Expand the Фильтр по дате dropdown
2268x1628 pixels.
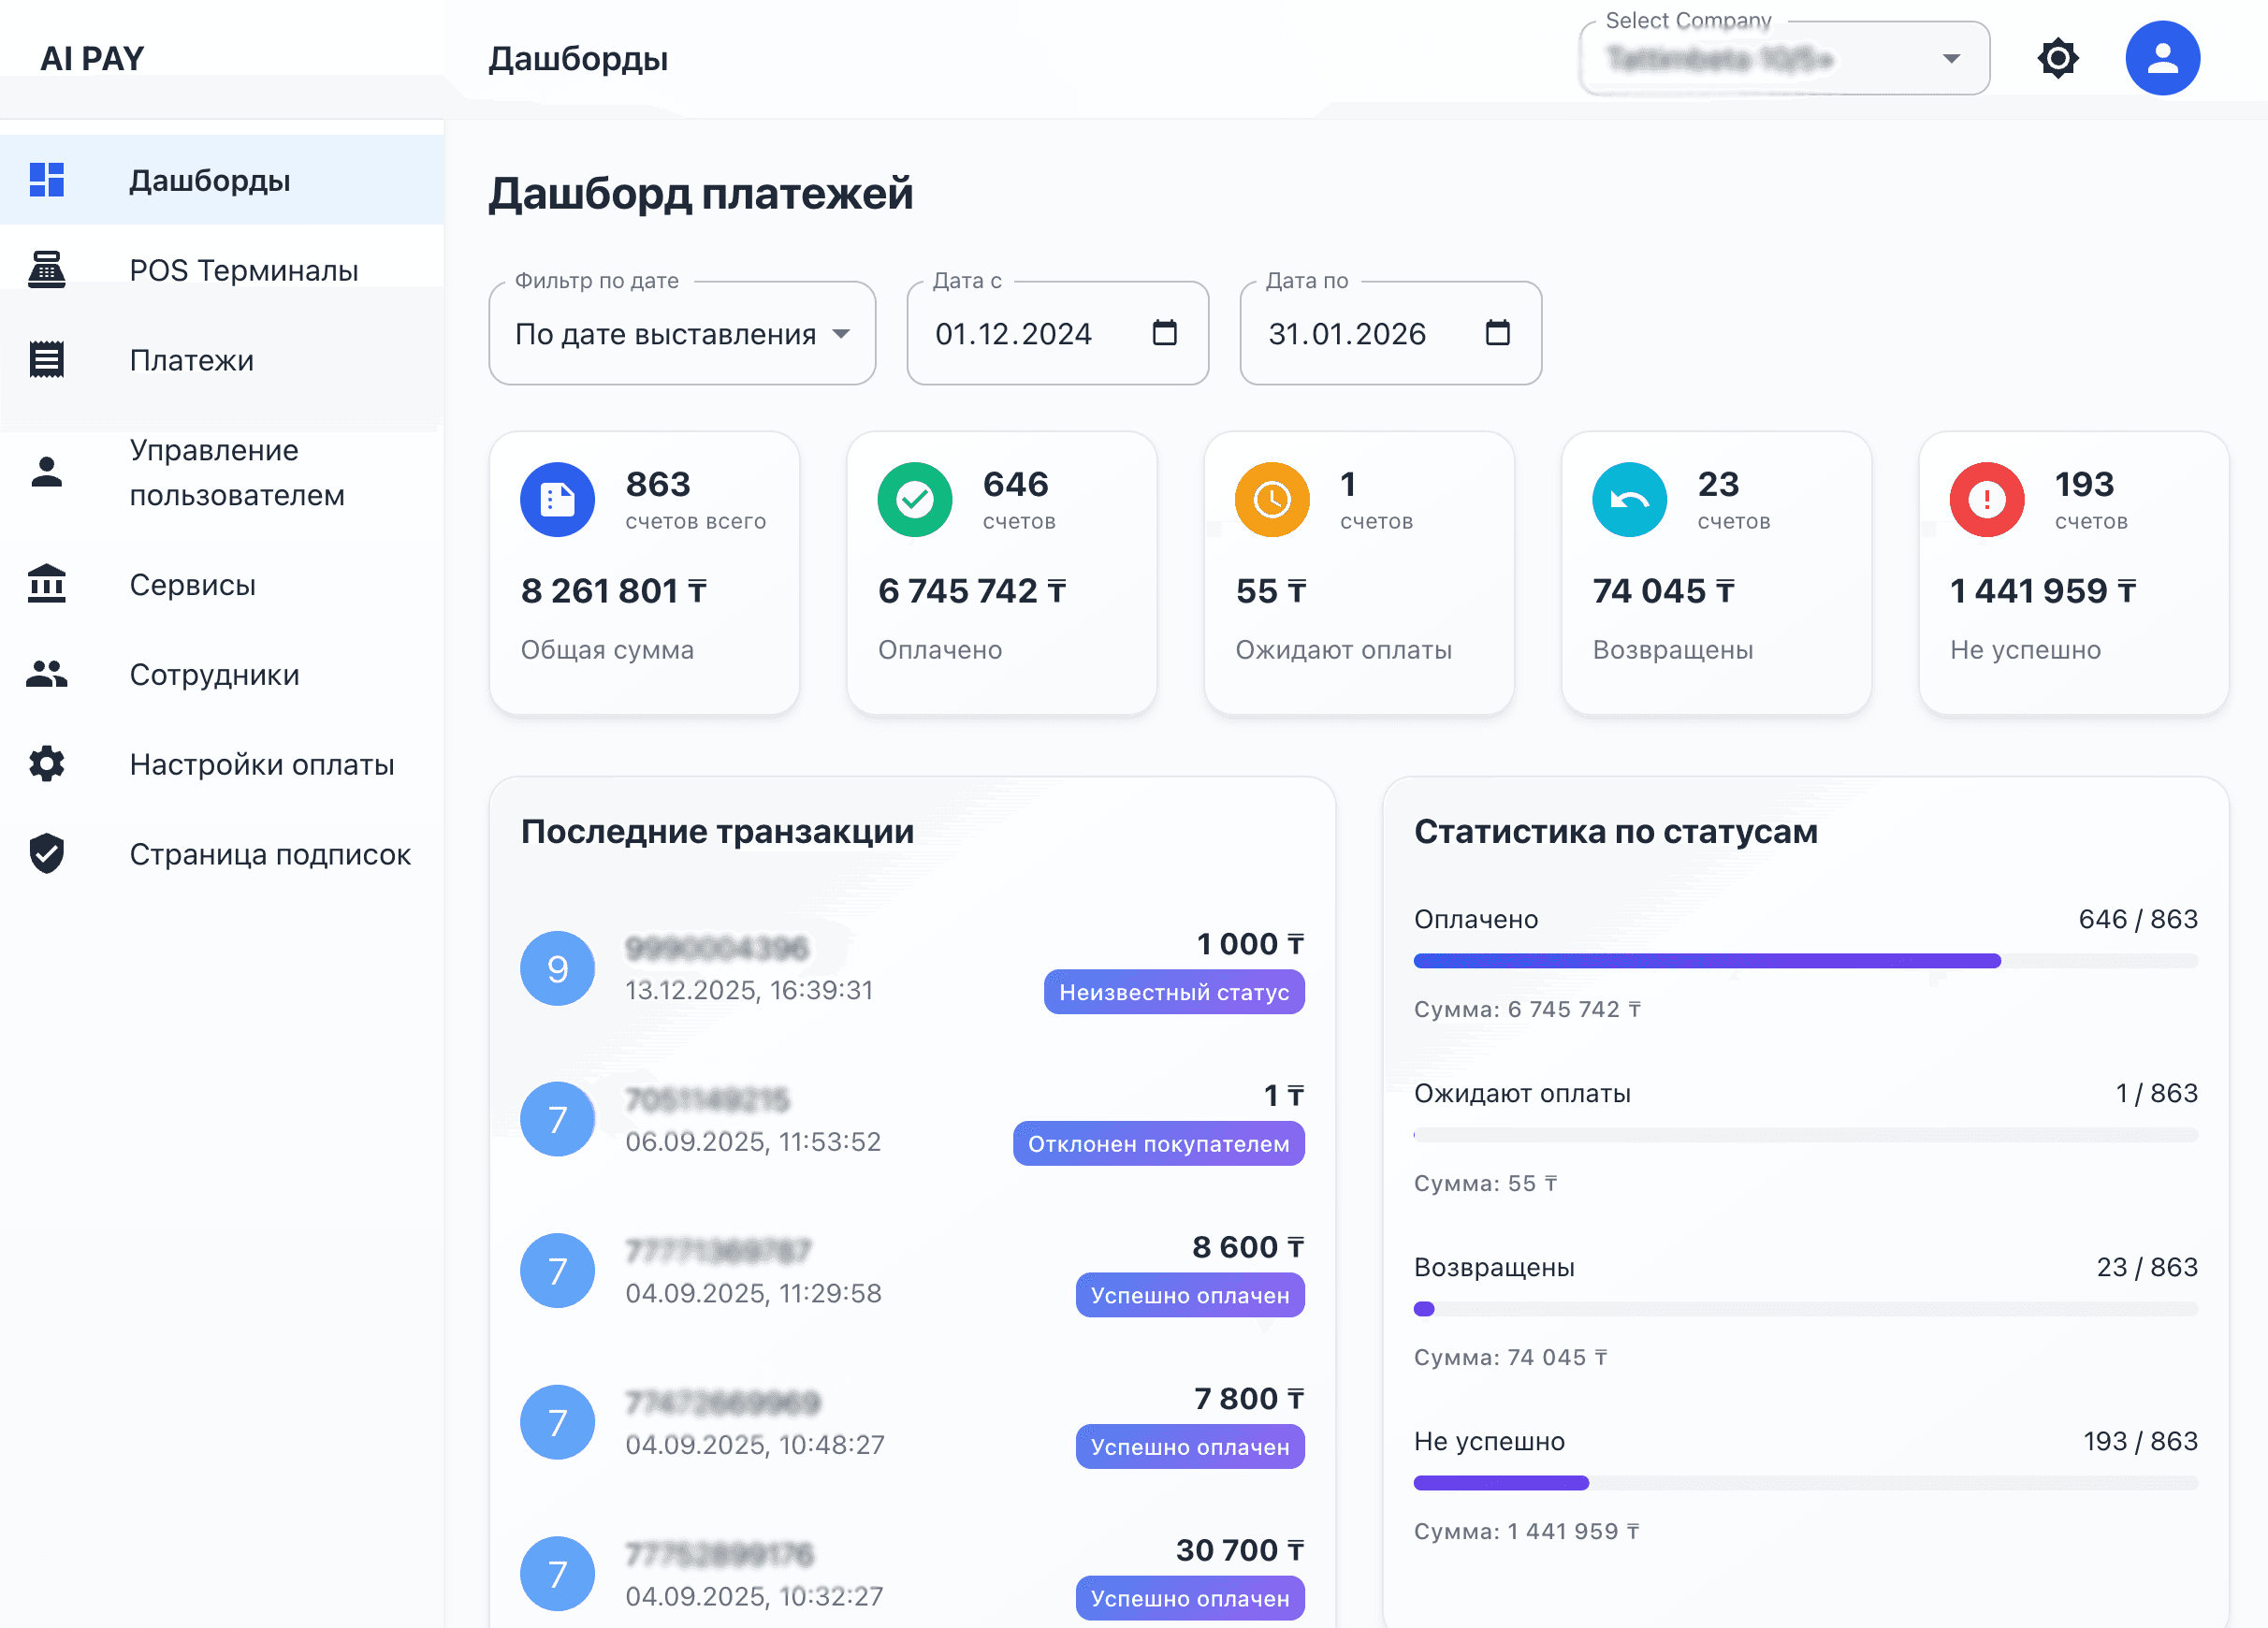point(841,333)
